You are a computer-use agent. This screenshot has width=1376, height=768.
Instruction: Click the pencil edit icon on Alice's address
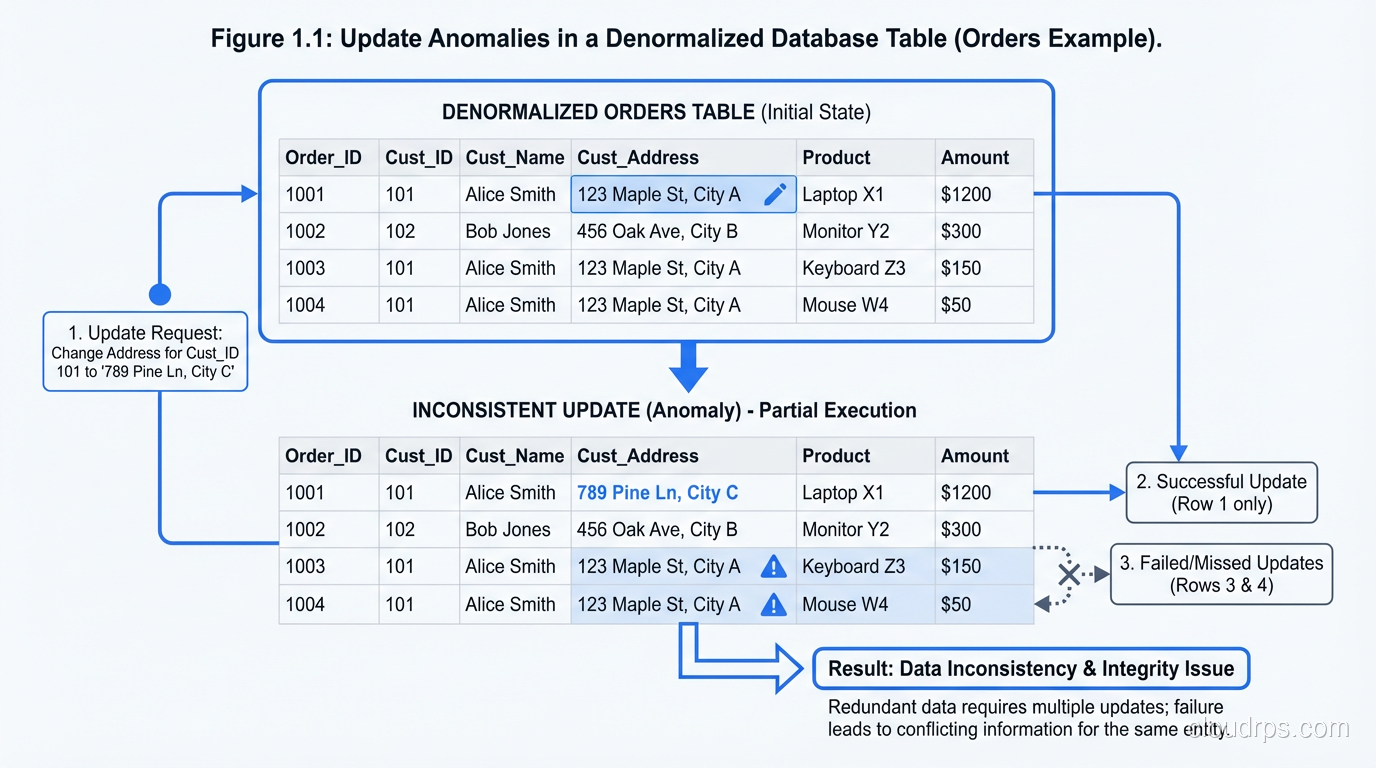pos(775,194)
